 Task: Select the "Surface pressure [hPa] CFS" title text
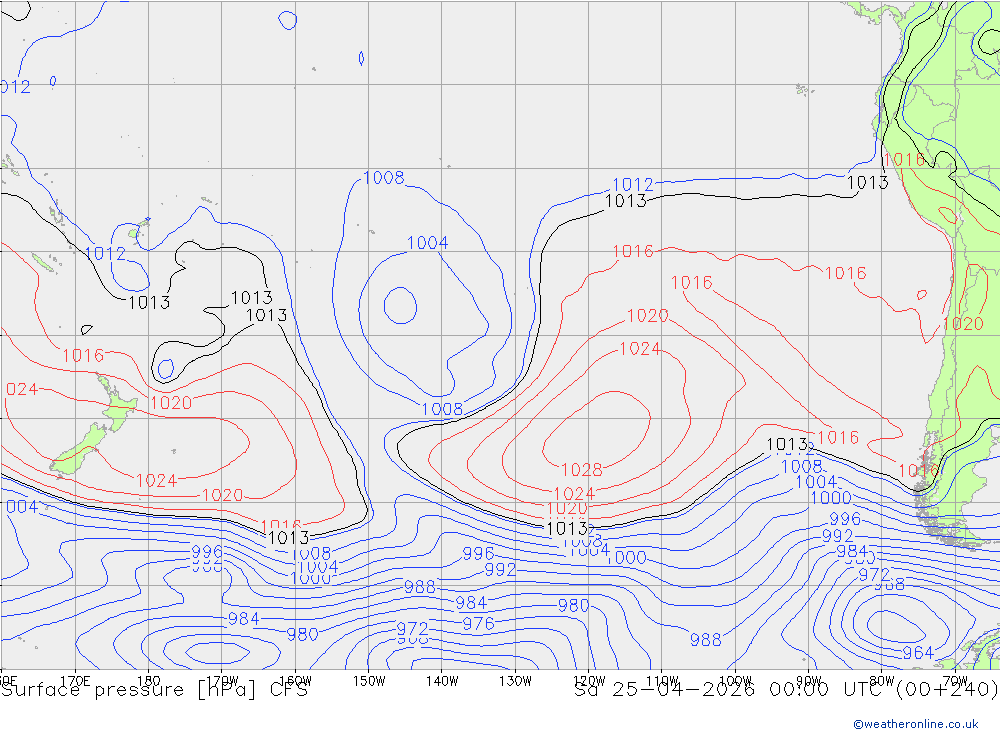(154, 690)
